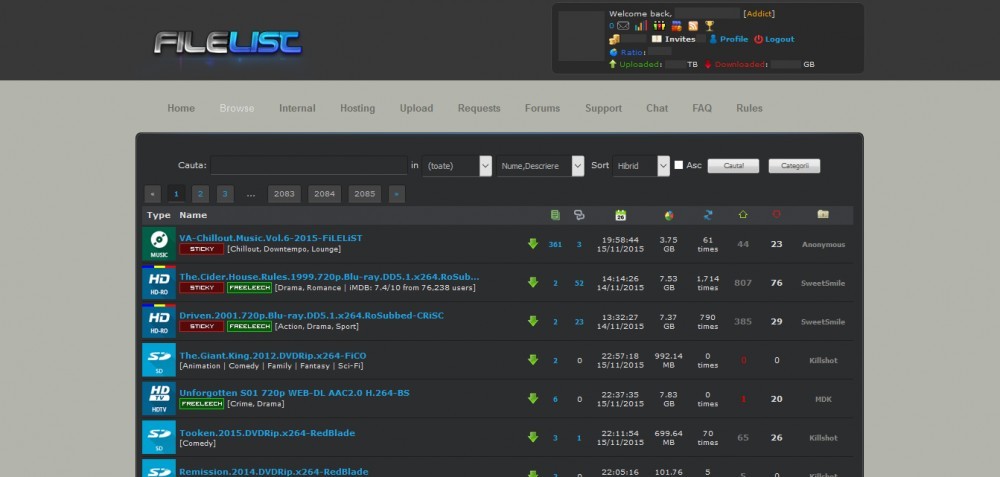Sort by uploader folder column icon
The height and width of the screenshot is (477, 1000).
click(x=823, y=214)
